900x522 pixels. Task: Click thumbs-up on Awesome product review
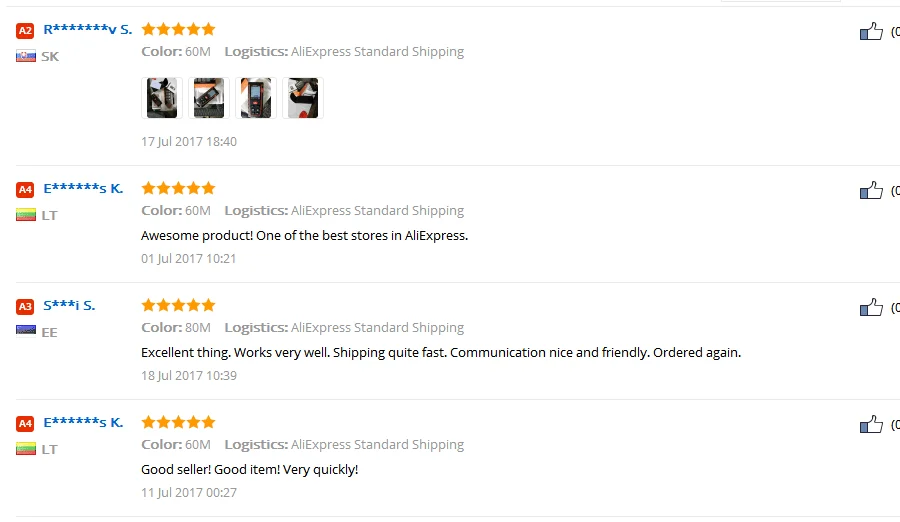(x=871, y=190)
